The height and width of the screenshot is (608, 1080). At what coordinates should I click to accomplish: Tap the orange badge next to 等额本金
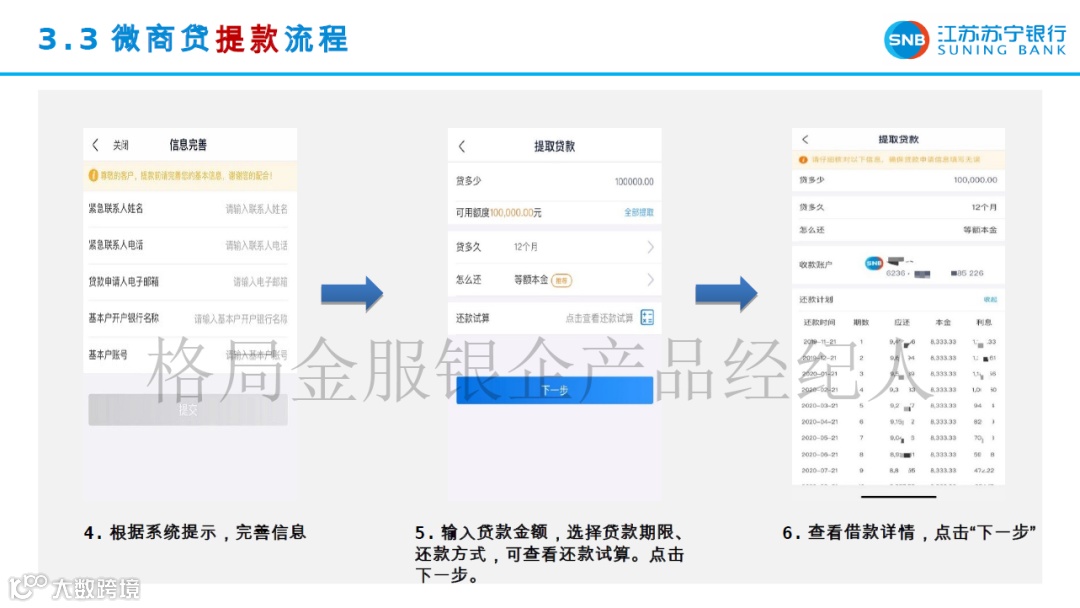[561, 280]
